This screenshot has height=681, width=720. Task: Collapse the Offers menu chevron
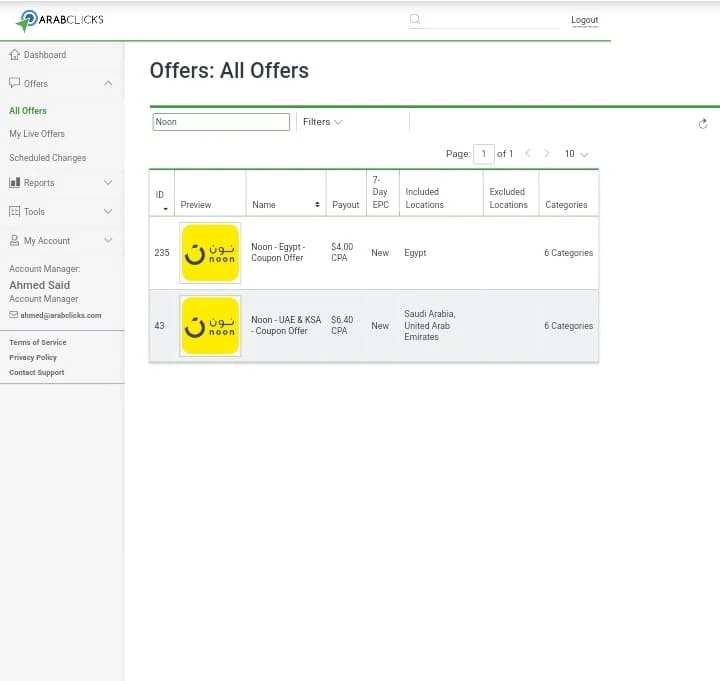pyautogui.click(x=108, y=83)
